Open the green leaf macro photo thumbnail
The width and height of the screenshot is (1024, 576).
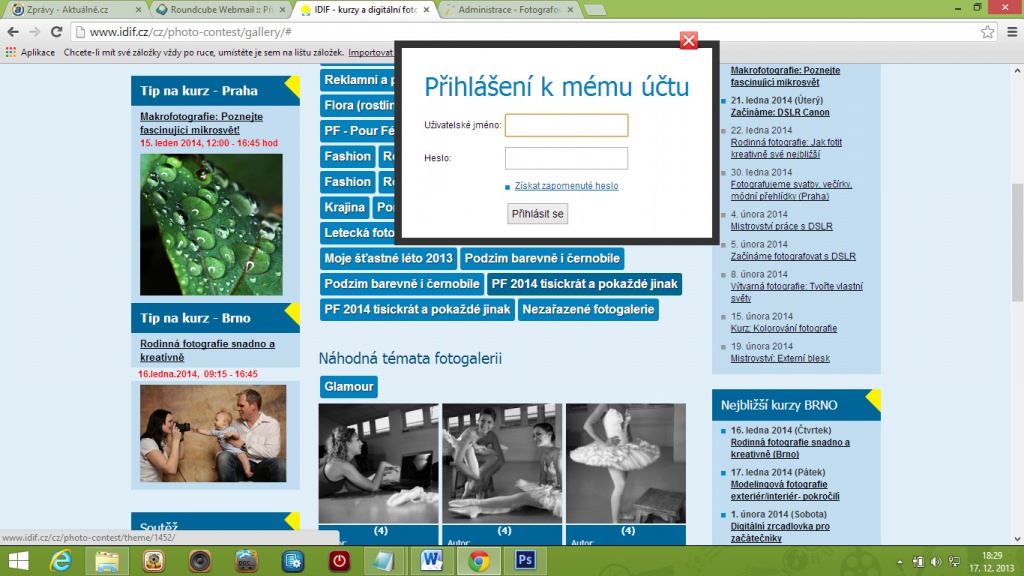click(x=211, y=225)
